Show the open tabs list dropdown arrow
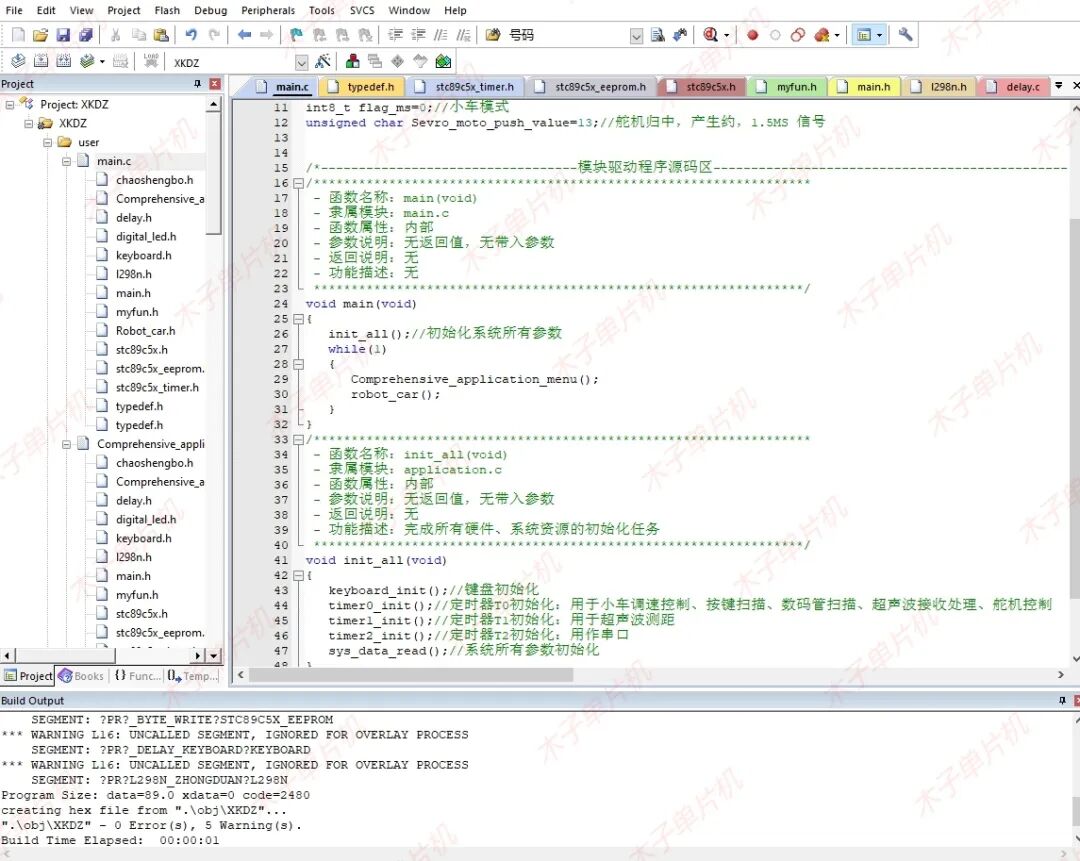This screenshot has height=861, width=1080. [x=1059, y=86]
